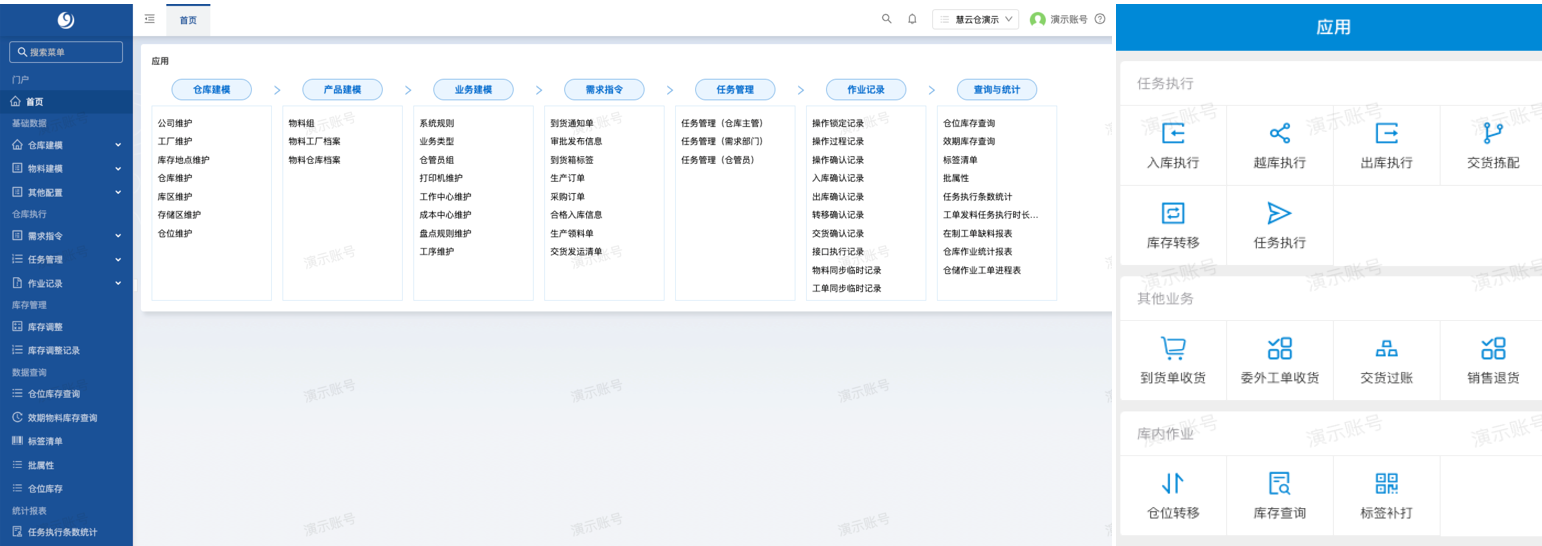The width and height of the screenshot is (1542, 546).
Task: Expand 其他配置 sidebar menu
Action: [66, 192]
